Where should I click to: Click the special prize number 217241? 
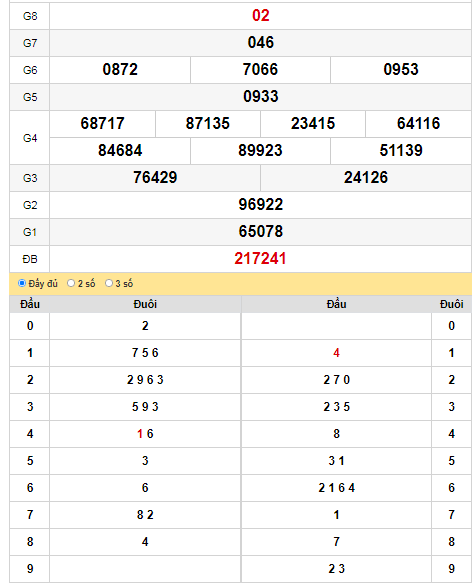tap(260, 259)
